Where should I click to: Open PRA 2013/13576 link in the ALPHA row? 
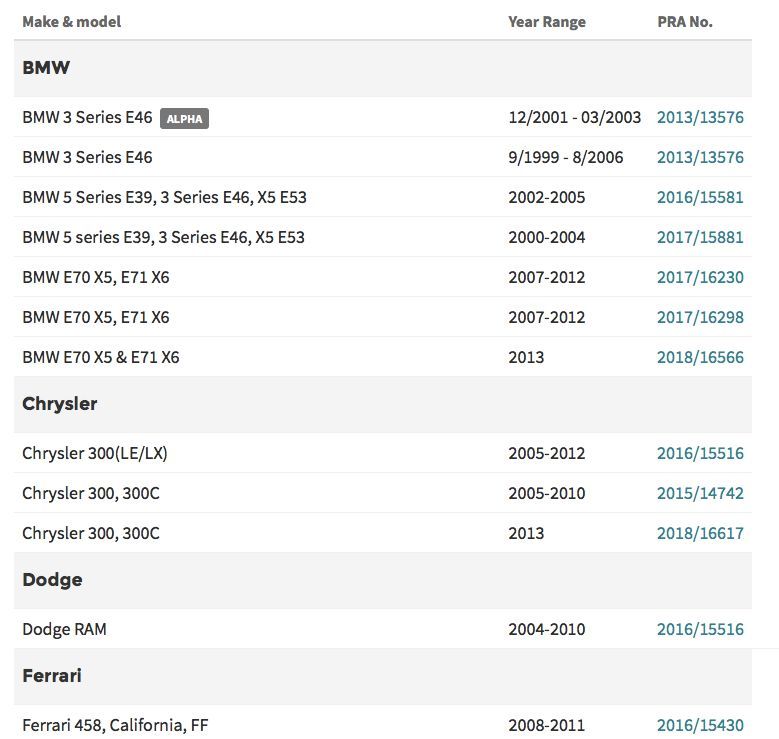click(x=700, y=117)
